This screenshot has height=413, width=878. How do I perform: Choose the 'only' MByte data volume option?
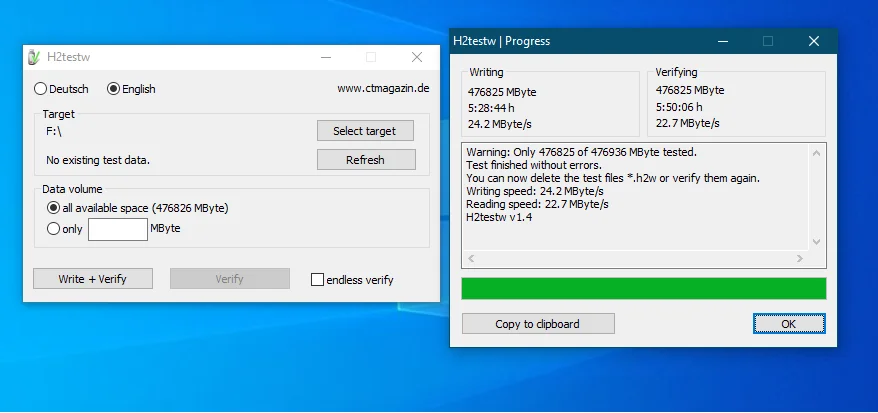65,229
